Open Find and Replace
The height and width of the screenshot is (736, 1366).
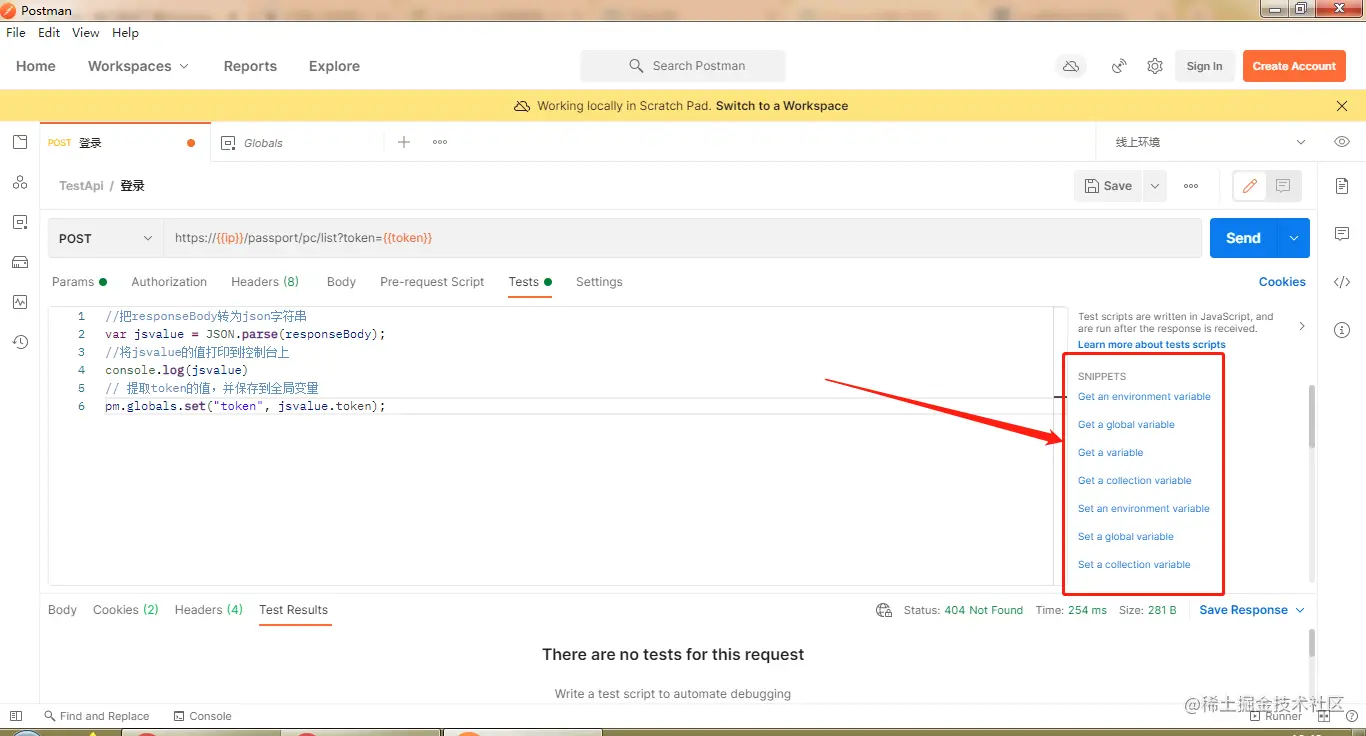(x=96, y=716)
